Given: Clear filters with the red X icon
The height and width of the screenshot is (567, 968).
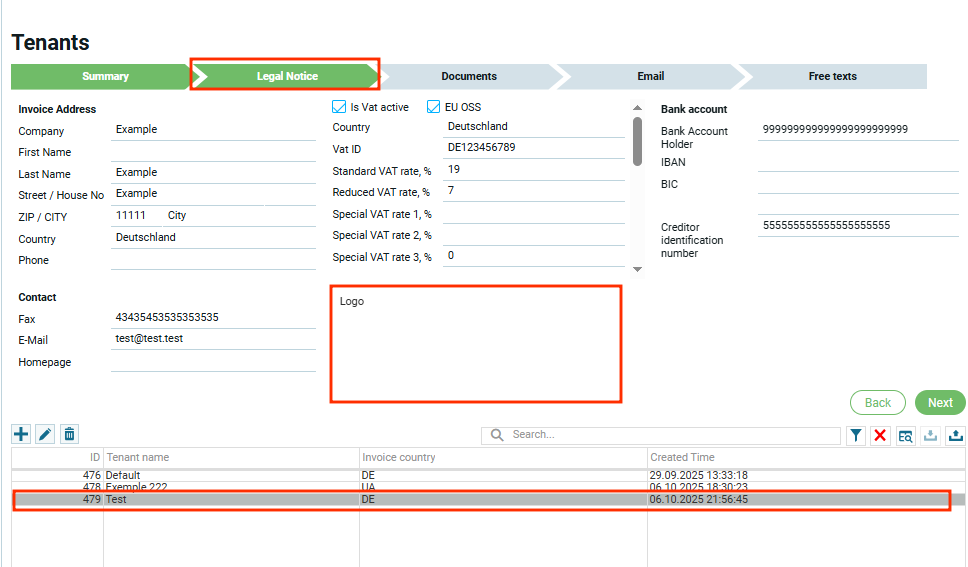Looking at the screenshot, I should (x=881, y=435).
